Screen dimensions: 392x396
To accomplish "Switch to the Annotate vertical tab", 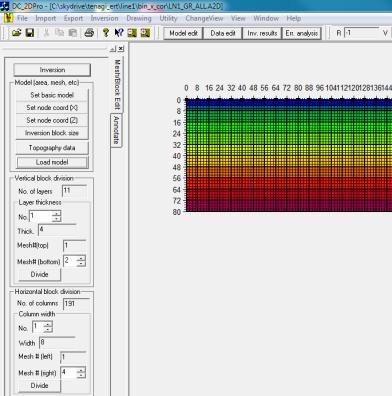I will click(116, 130).
